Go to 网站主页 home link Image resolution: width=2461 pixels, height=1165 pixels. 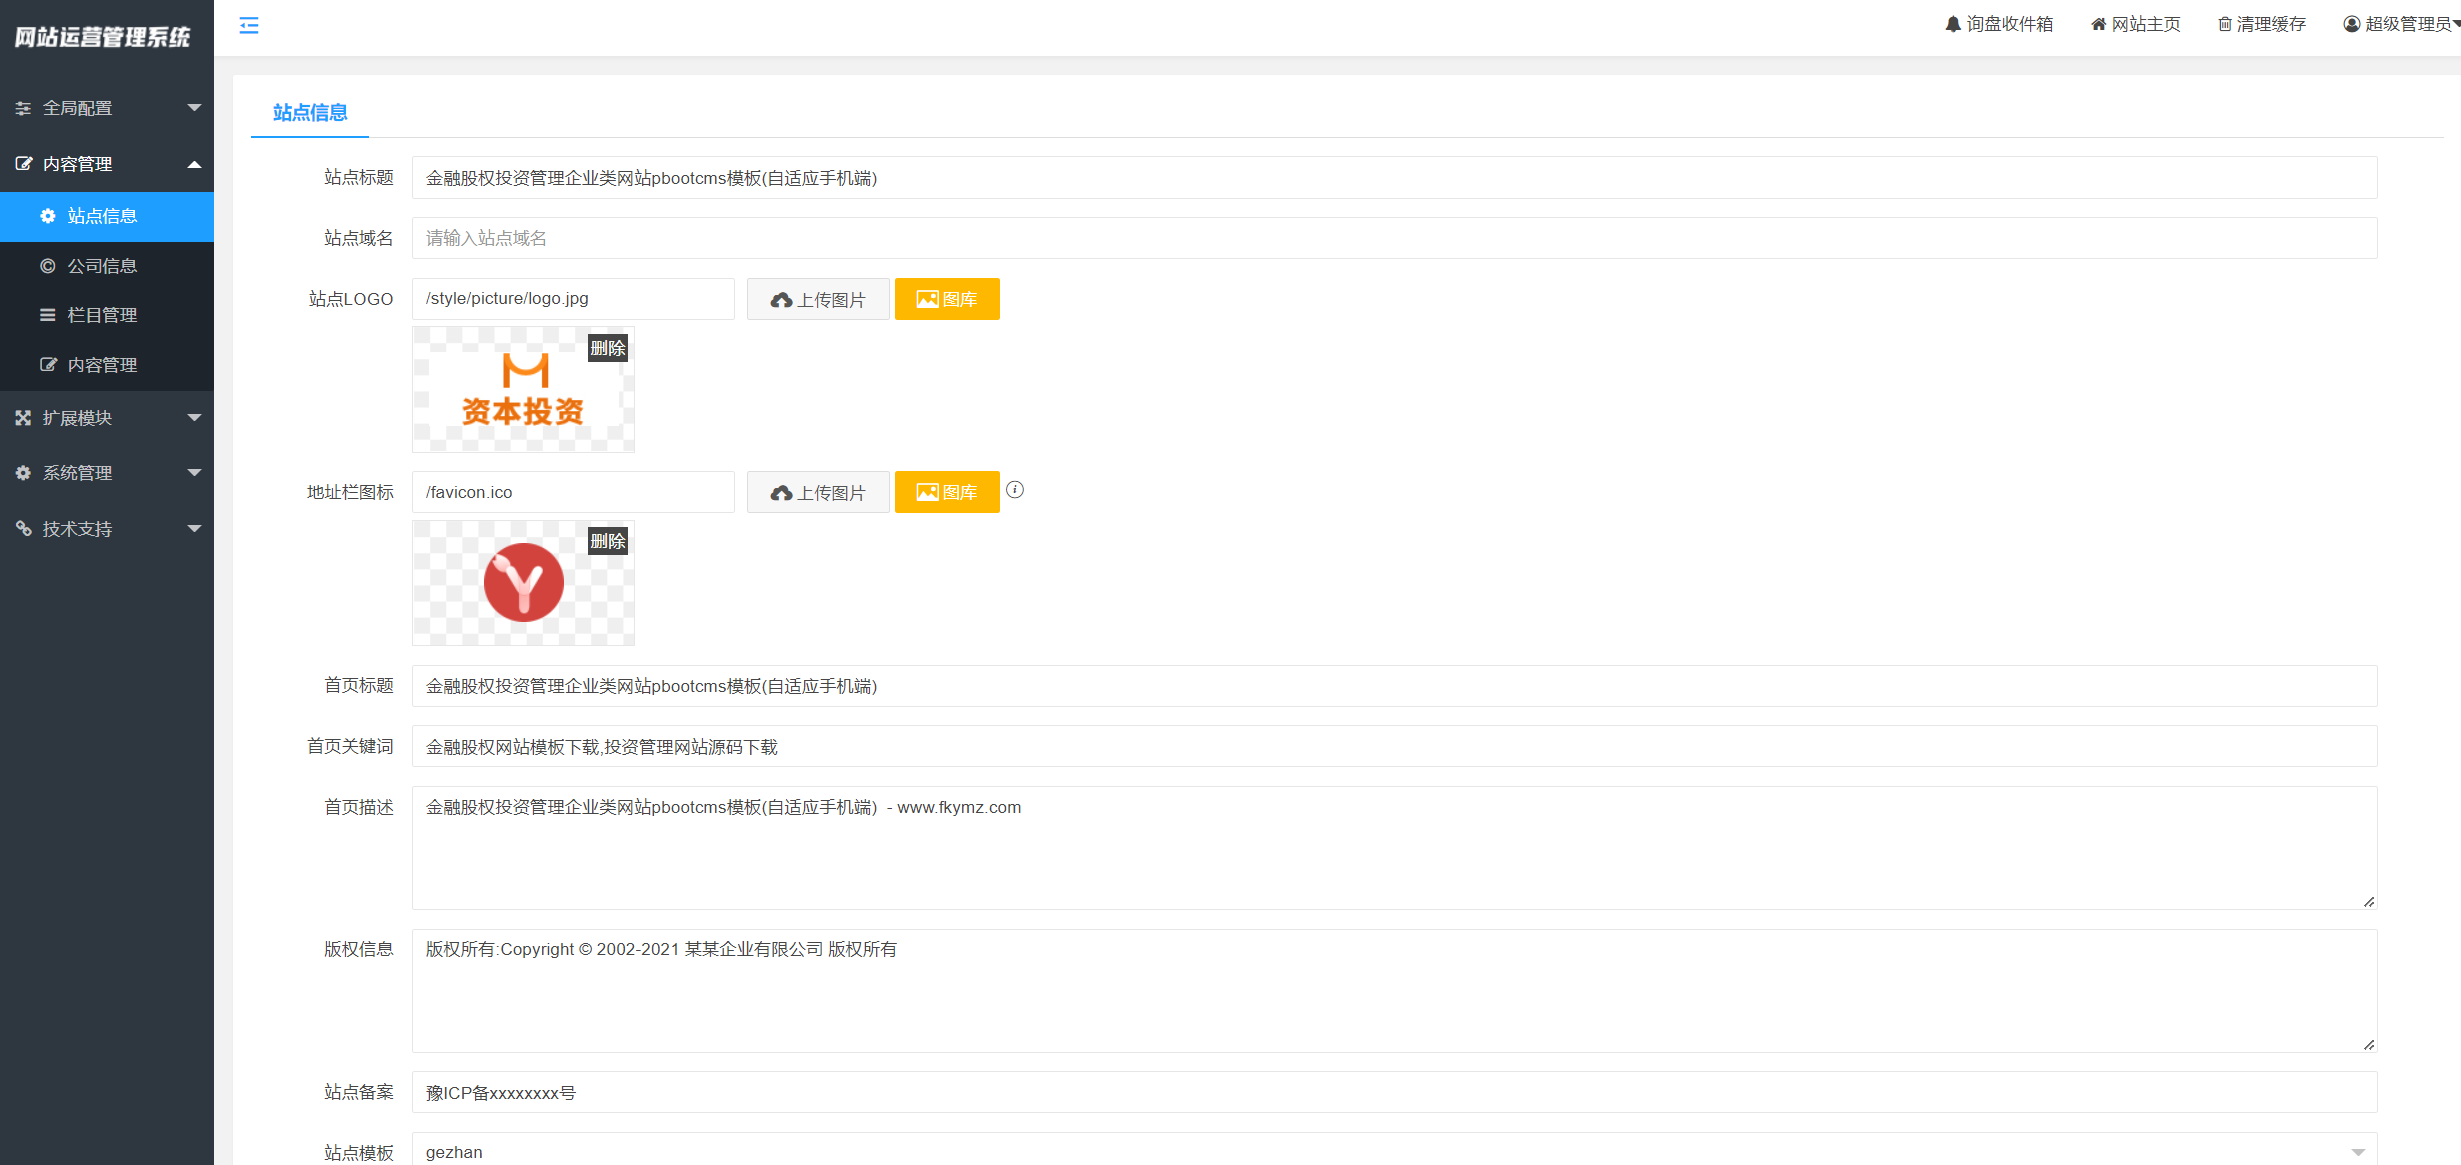[x=2135, y=24]
